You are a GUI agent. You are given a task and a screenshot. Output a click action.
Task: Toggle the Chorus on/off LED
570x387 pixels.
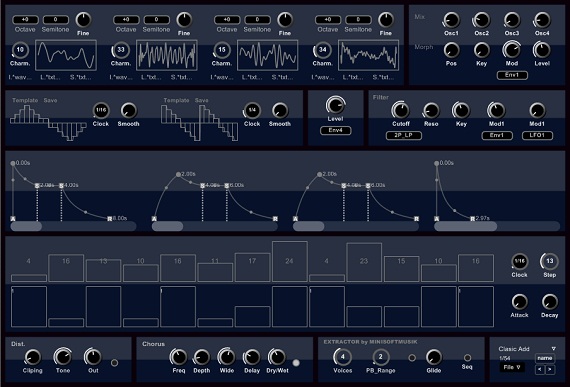pos(296,363)
